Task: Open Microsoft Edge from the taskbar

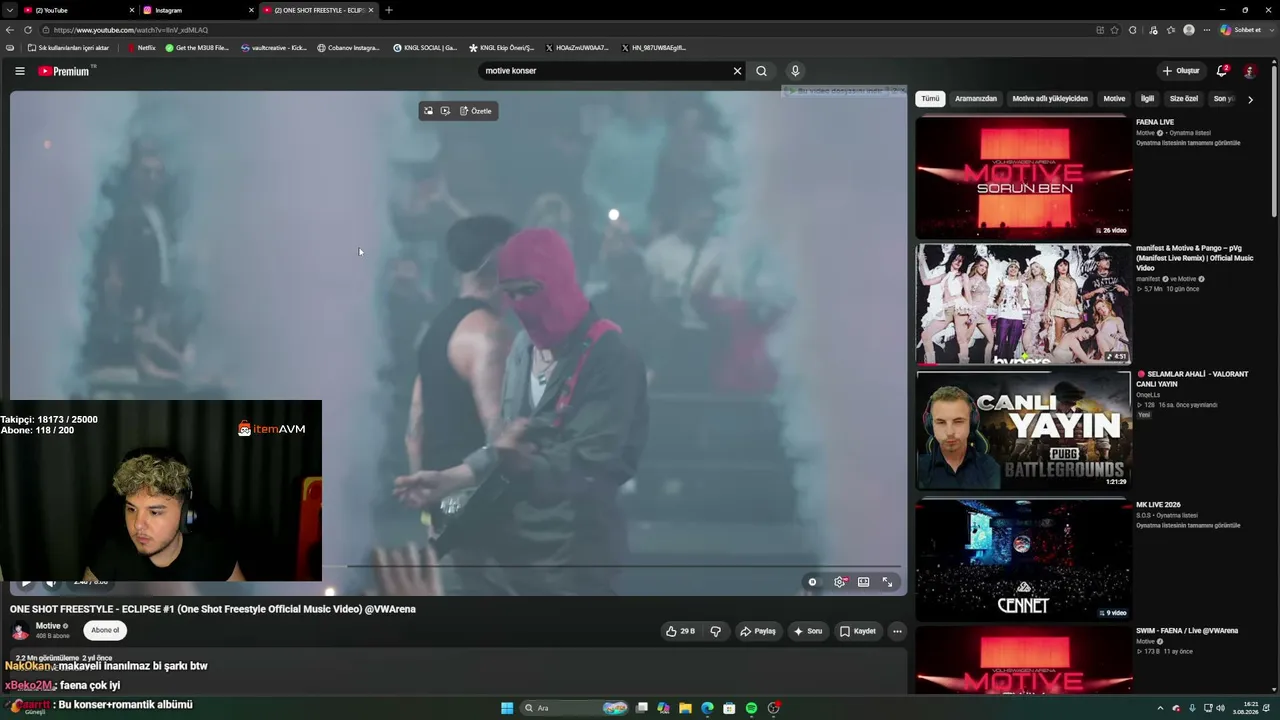Action: pyautogui.click(x=707, y=708)
